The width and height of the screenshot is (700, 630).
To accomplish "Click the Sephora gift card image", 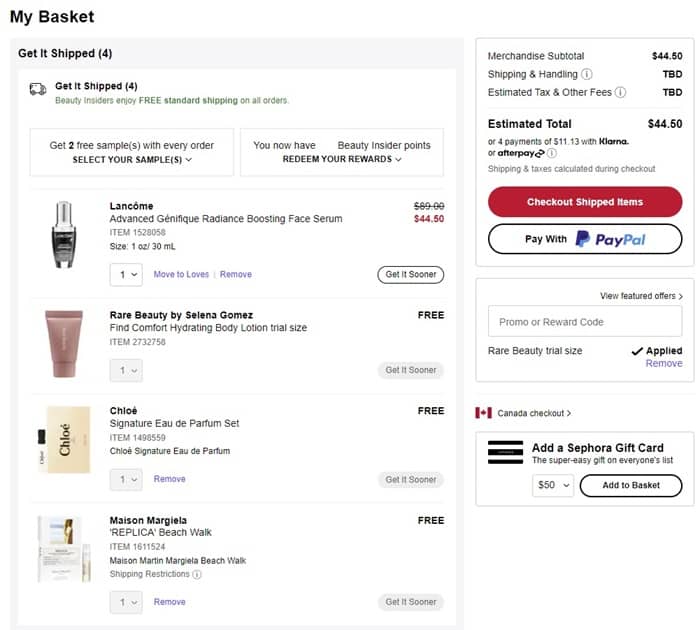I will [x=505, y=452].
